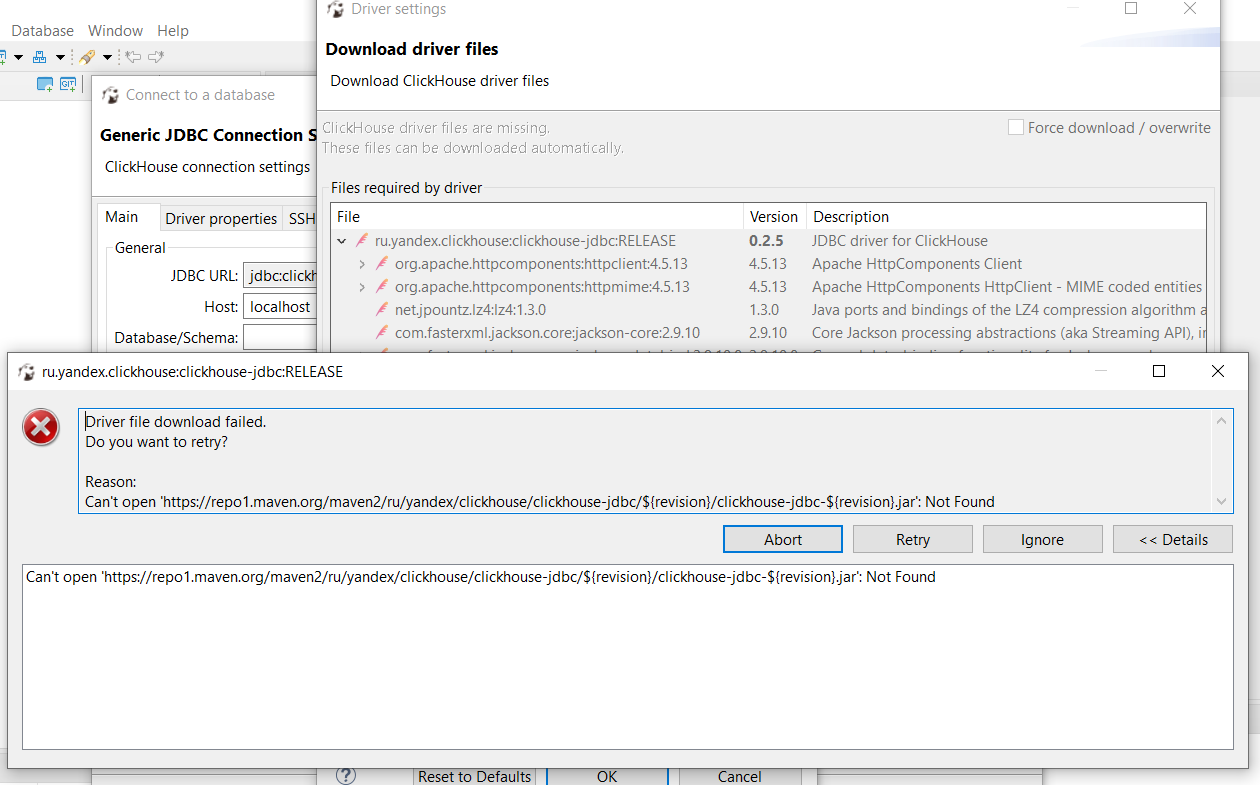Click the create new project icon
The width and height of the screenshot is (1260, 785).
coord(44,84)
